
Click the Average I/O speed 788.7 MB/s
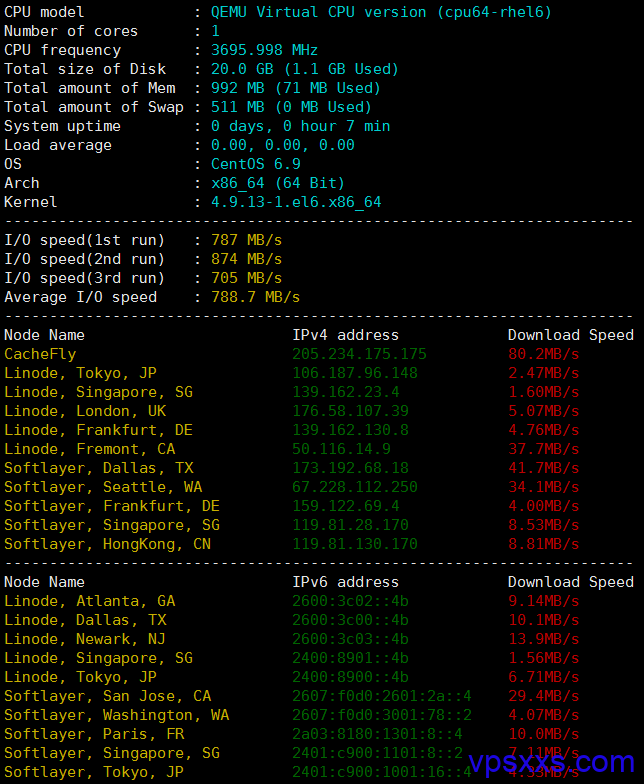(x=255, y=297)
